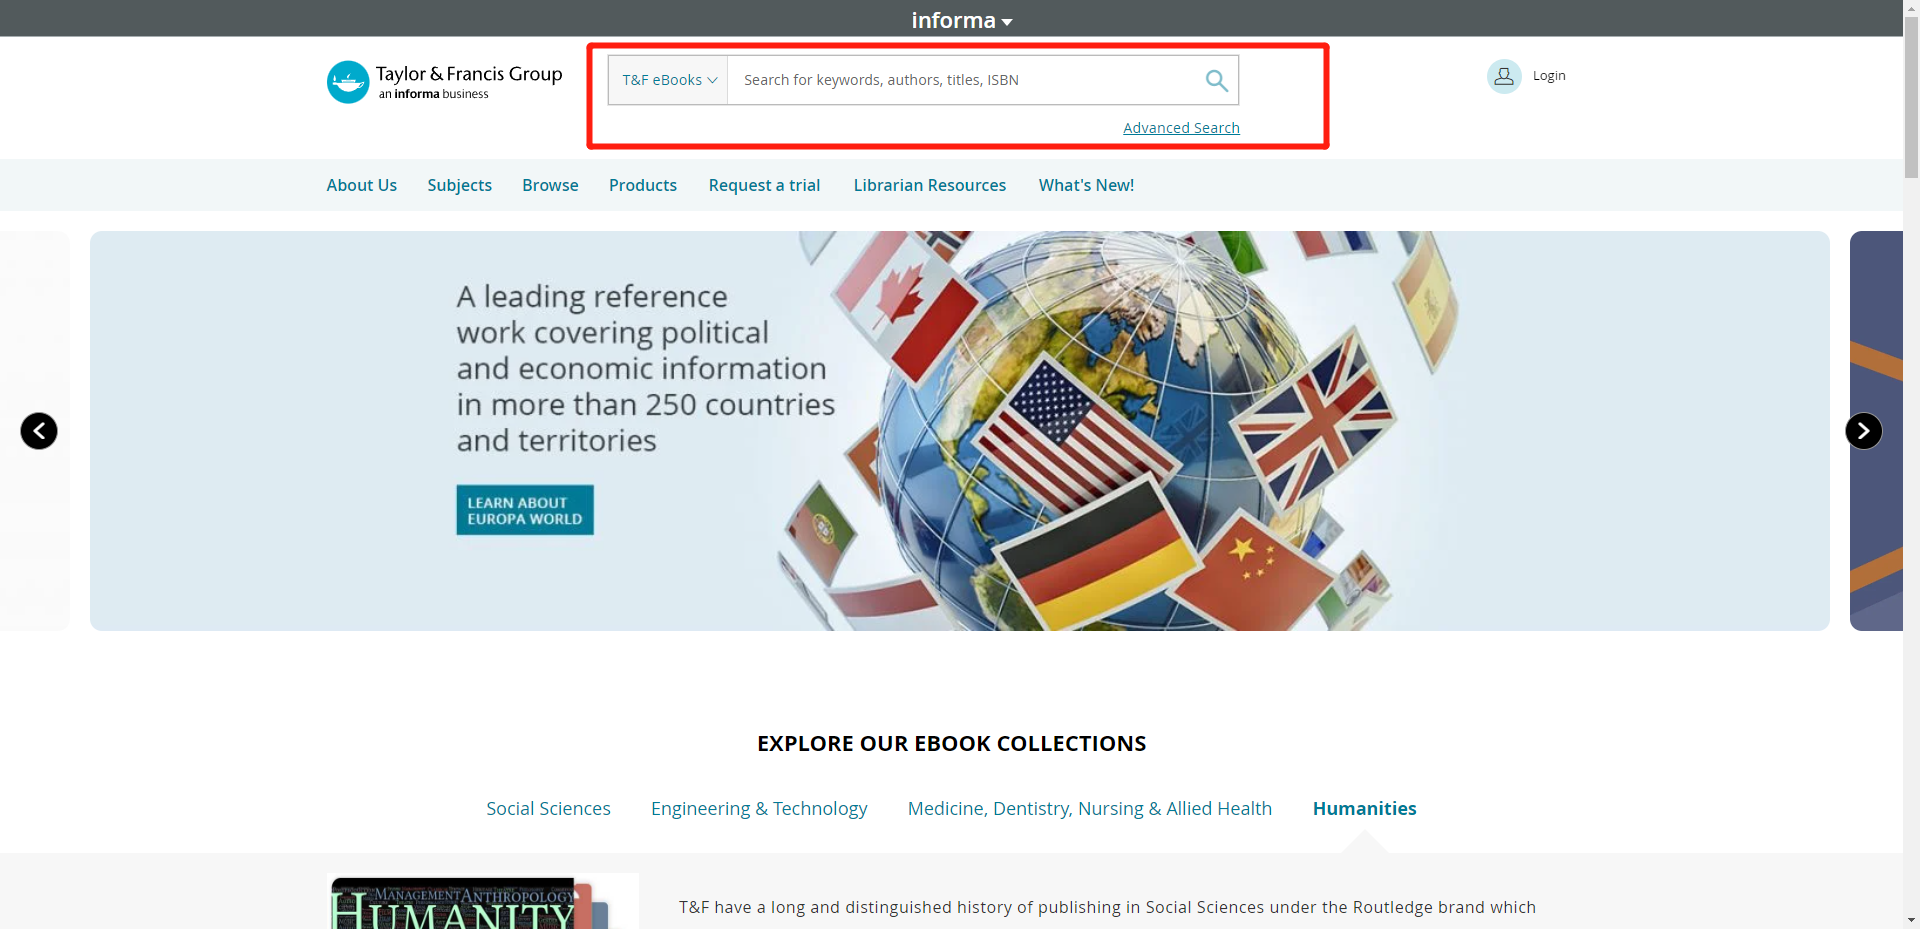1920x929 pixels.
Task: Select the Social Sciences collection tab
Action: pos(548,808)
